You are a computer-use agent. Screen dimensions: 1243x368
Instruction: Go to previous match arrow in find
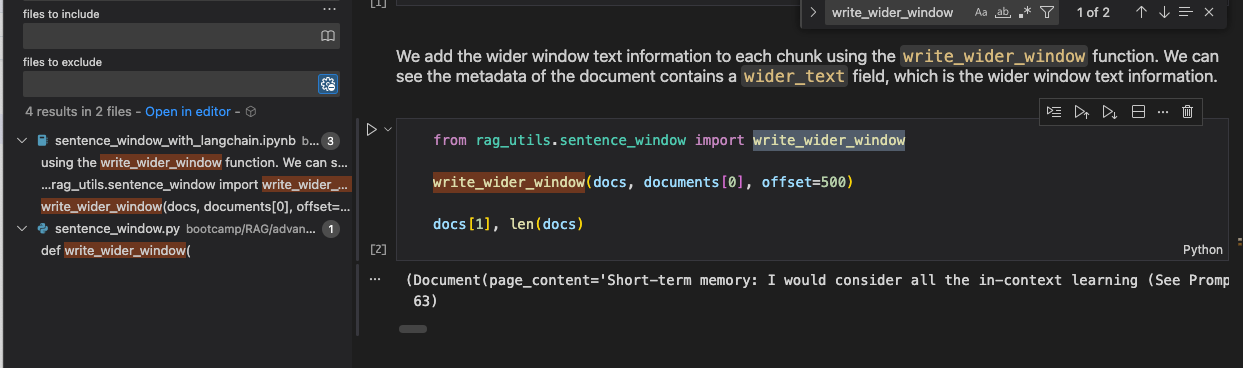(x=1141, y=12)
